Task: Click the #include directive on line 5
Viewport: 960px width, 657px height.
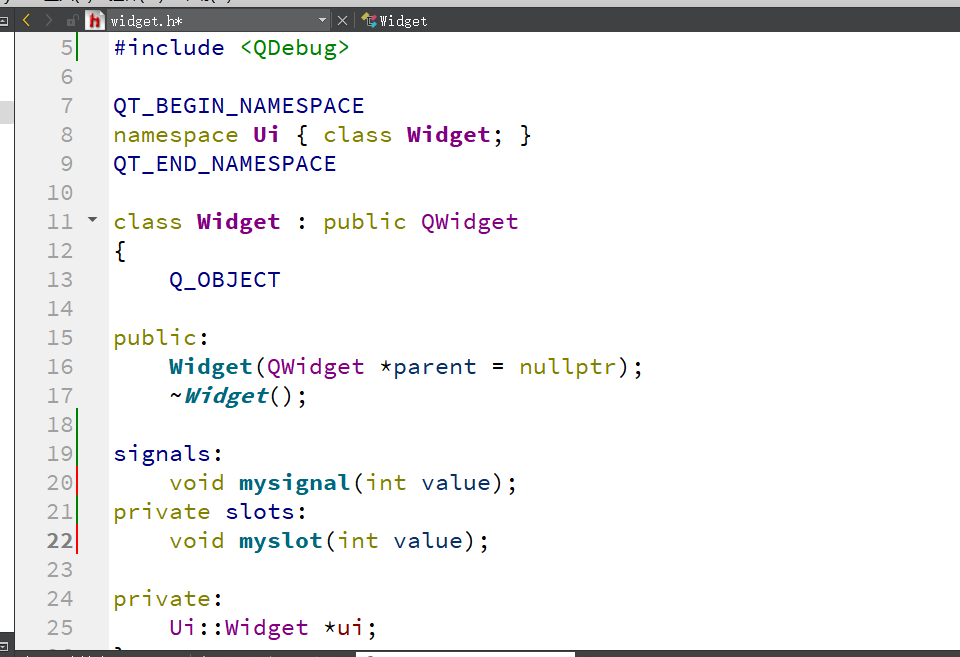Action: [169, 48]
